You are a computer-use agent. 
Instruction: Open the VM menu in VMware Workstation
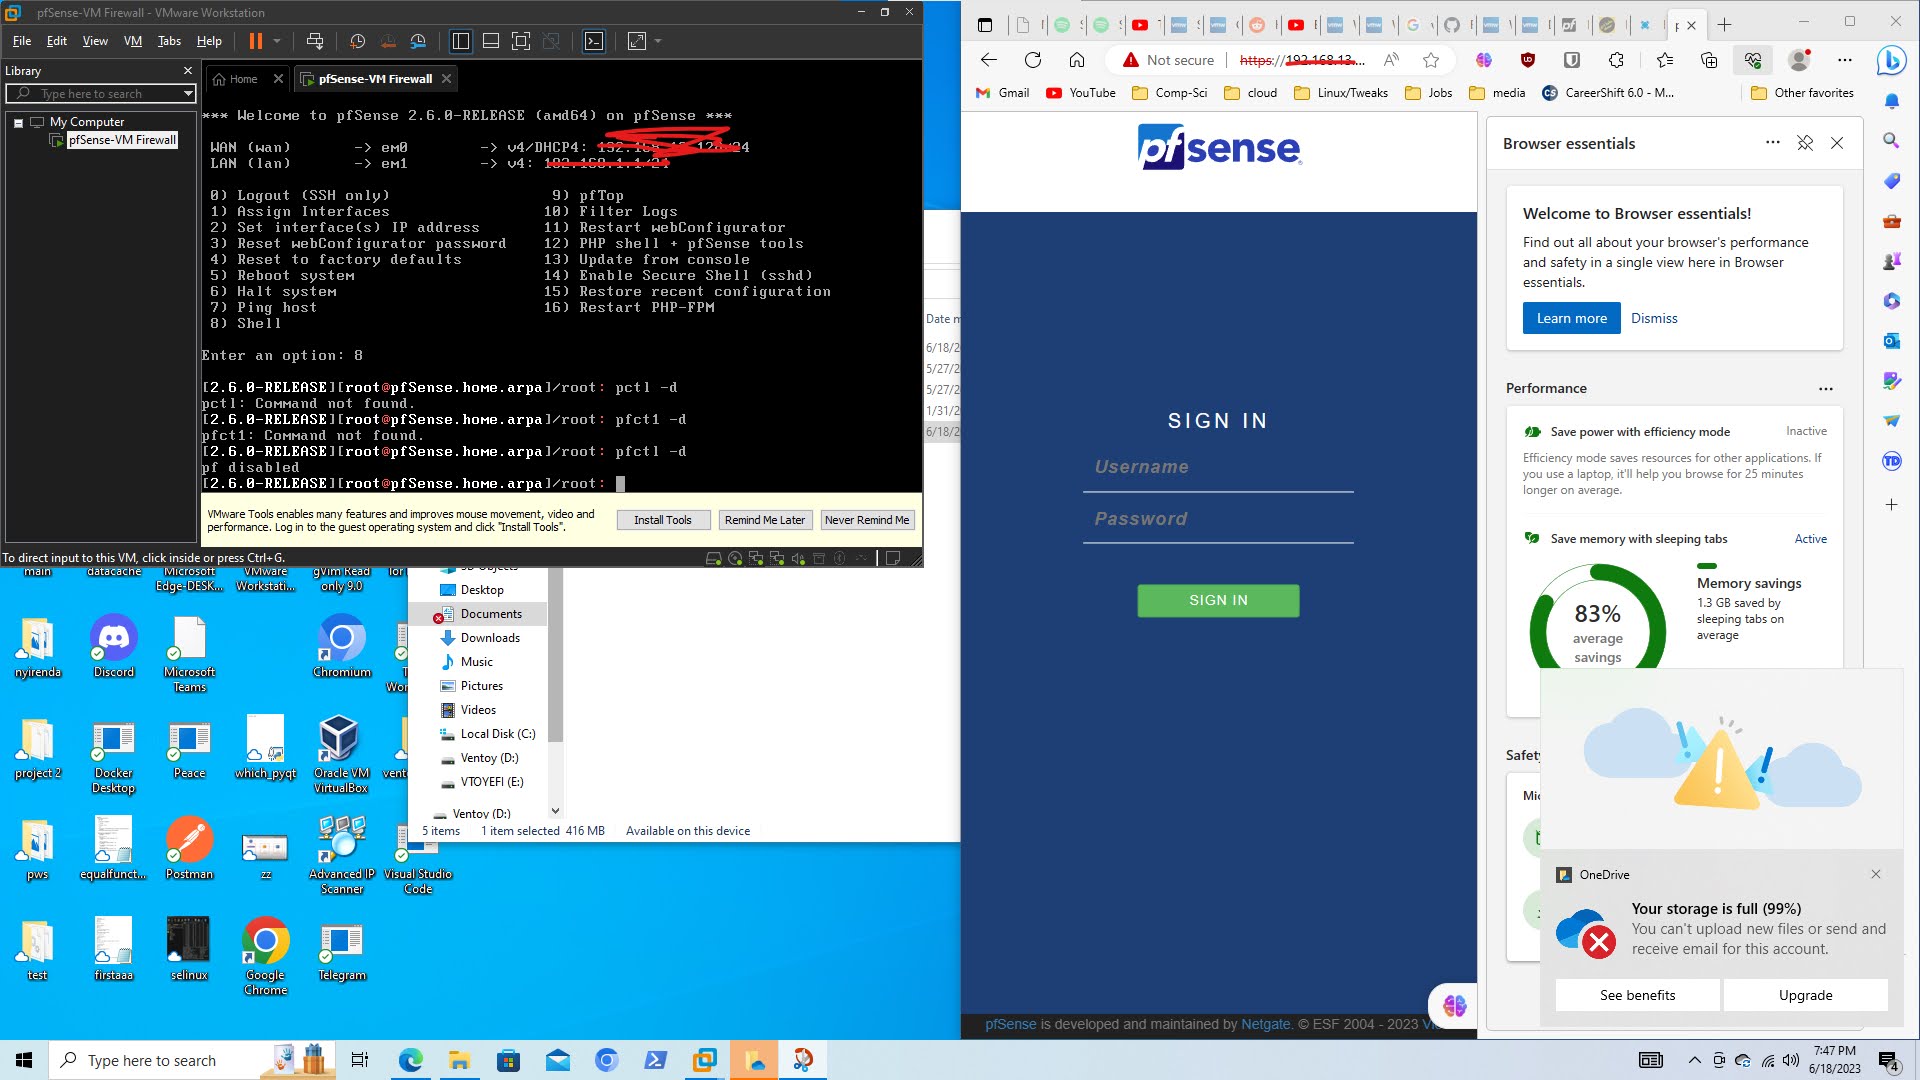click(132, 40)
